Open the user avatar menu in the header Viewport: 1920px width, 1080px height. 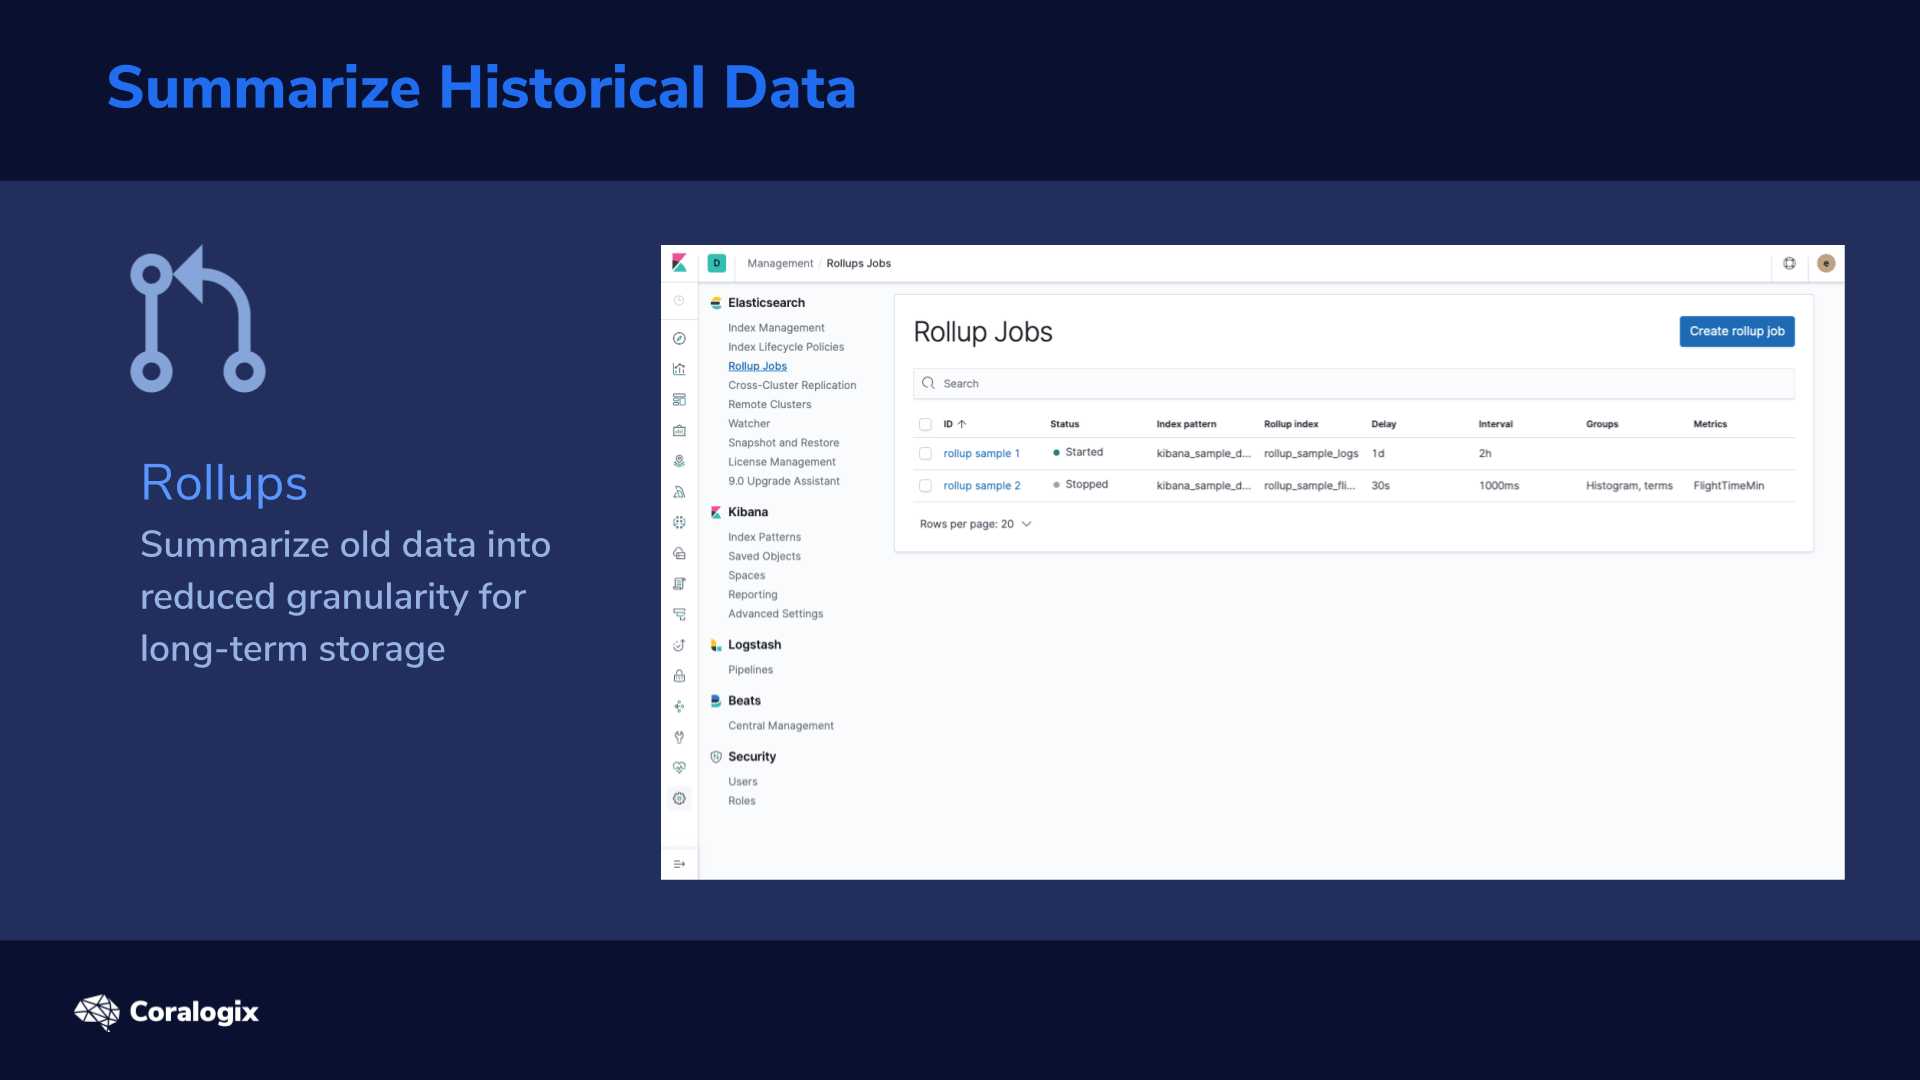click(x=1826, y=263)
